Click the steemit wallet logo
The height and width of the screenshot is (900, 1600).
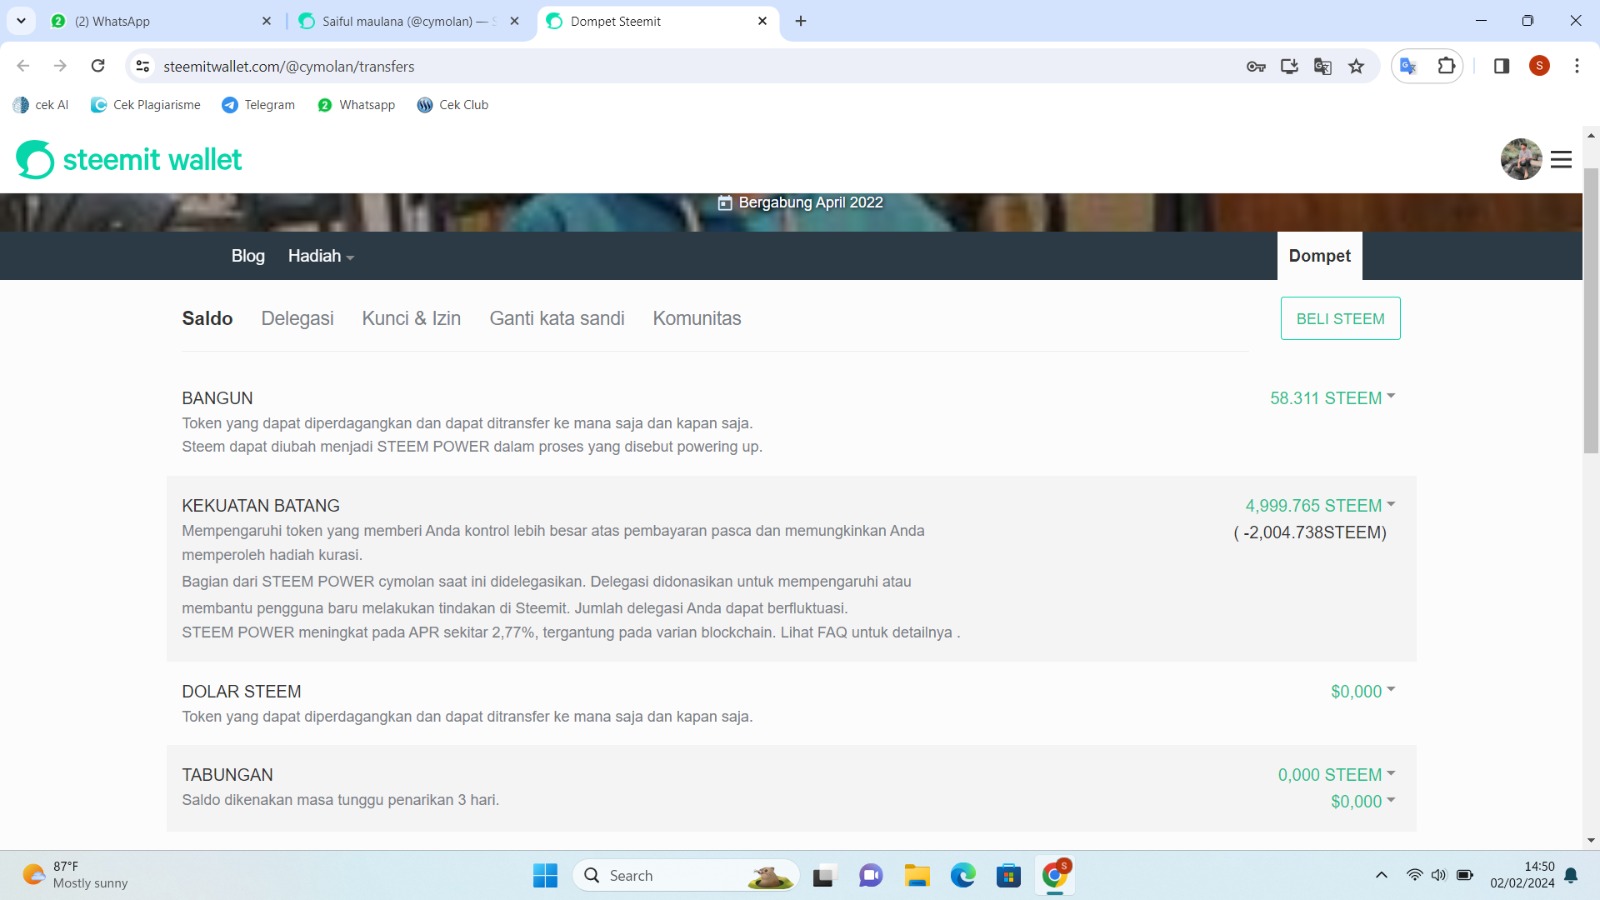point(129,160)
